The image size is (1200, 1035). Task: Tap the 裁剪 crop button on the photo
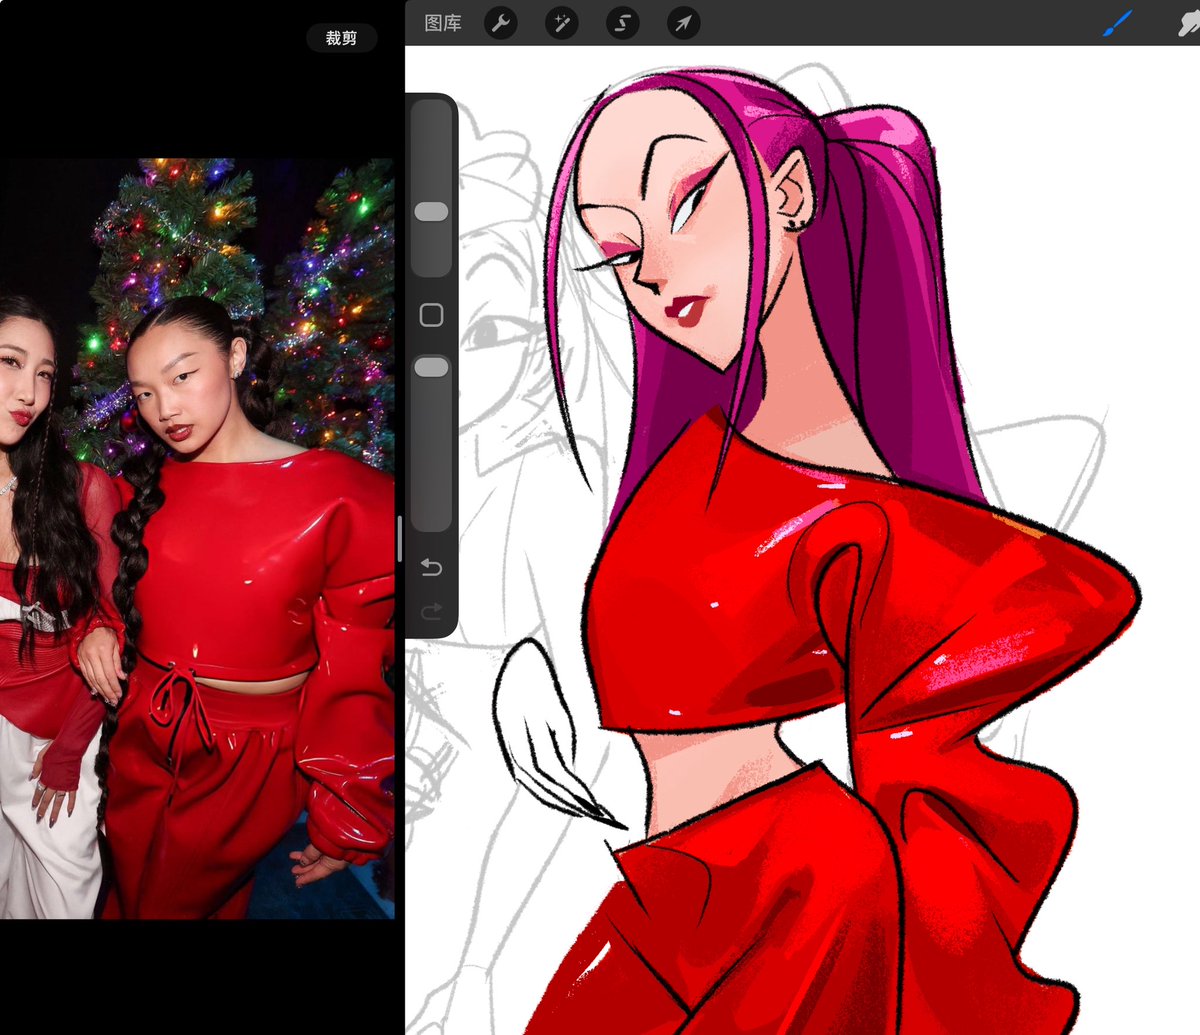[x=342, y=37]
